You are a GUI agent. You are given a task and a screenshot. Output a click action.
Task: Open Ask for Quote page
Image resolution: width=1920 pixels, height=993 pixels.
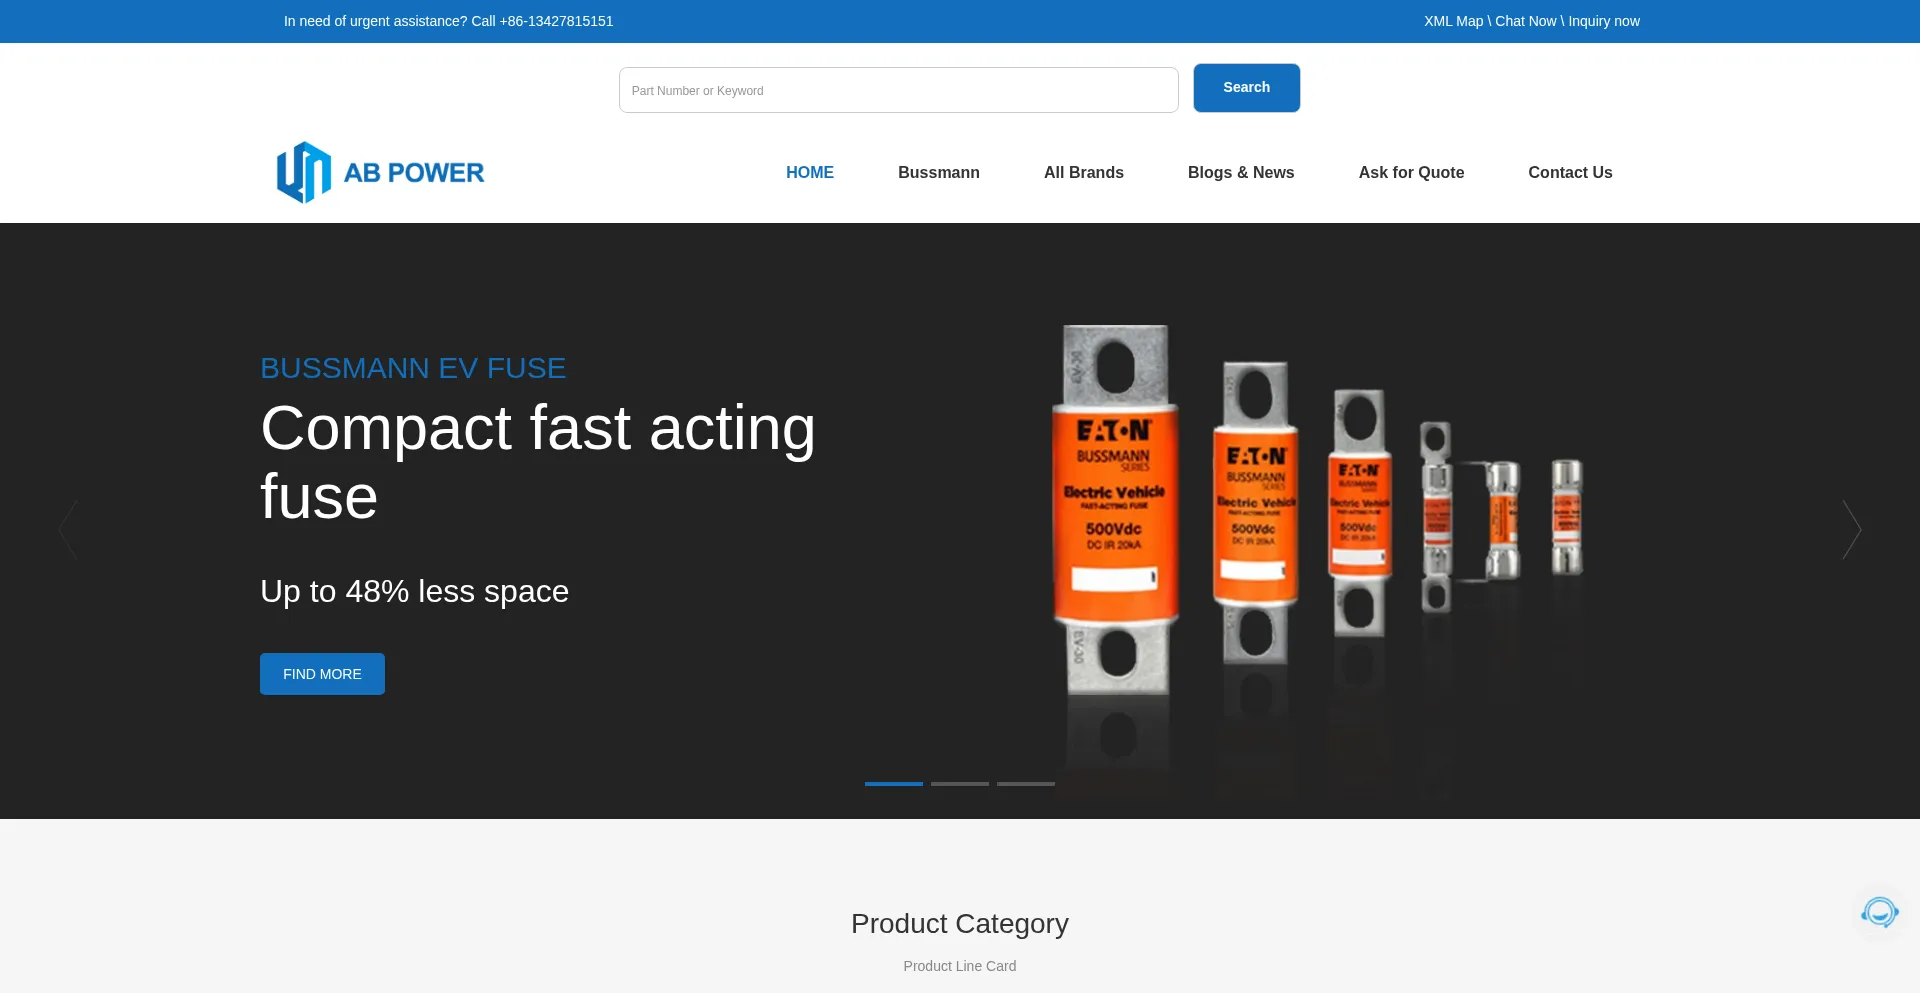(x=1411, y=172)
